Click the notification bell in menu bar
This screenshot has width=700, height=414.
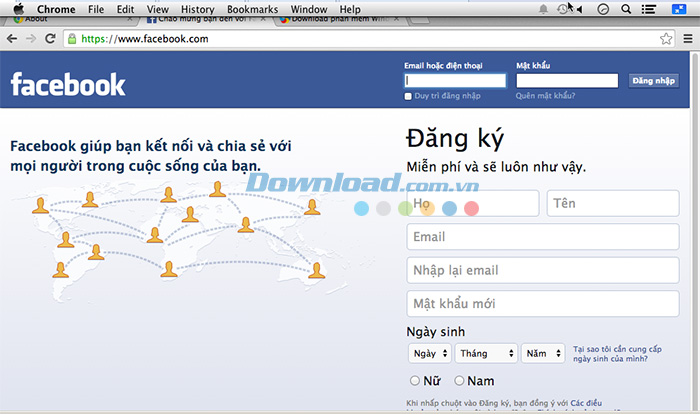543,9
